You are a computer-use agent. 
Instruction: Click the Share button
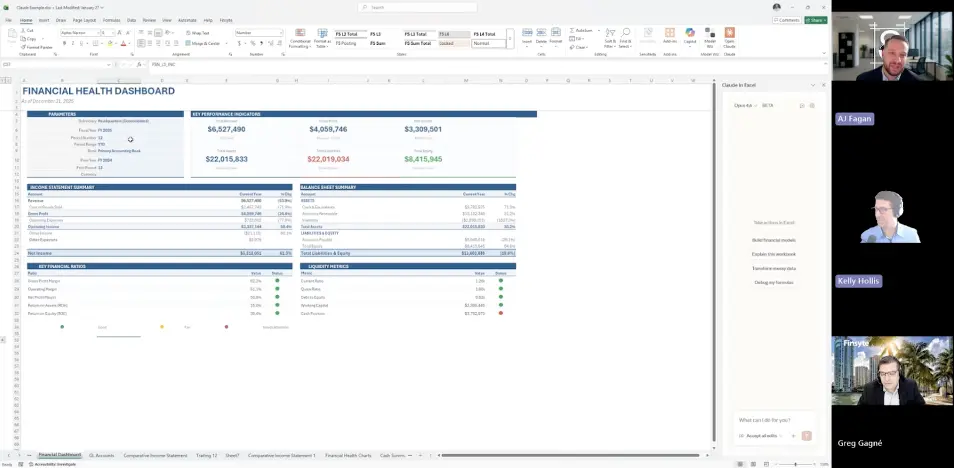point(817,20)
